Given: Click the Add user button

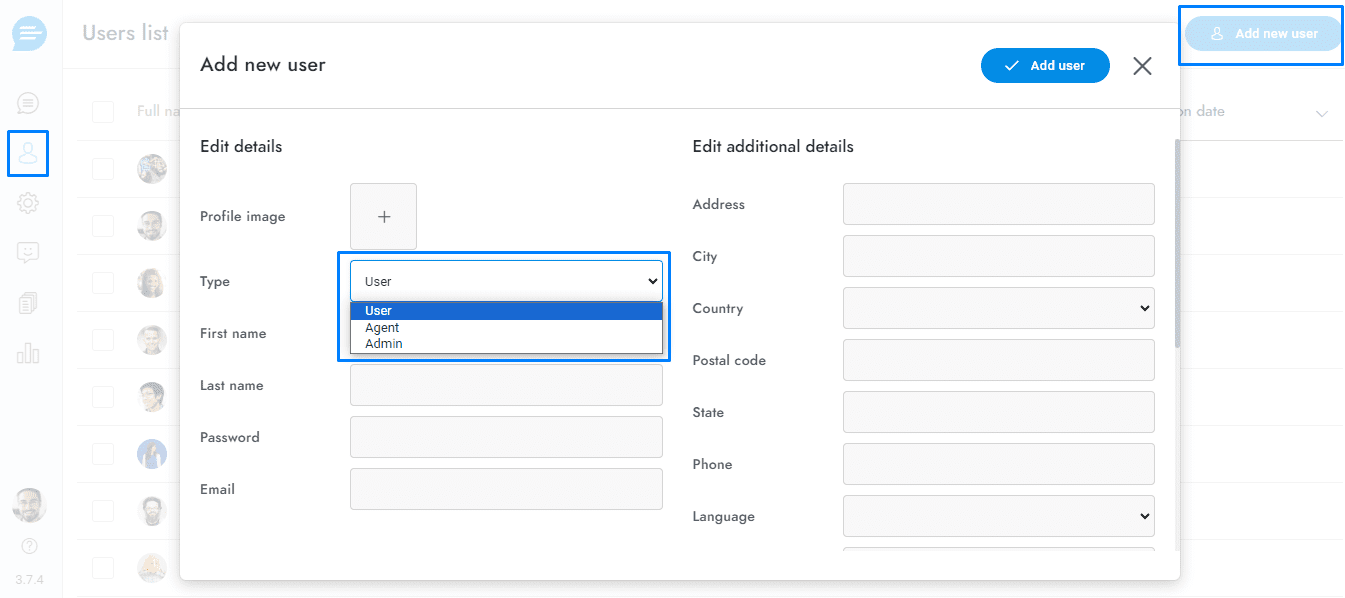Looking at the screenshot, I should (1045, 65).
